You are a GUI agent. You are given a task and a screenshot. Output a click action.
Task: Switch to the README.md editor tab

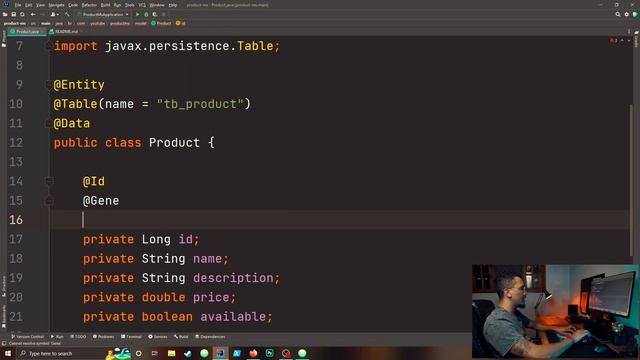pyautogui.click(x=65, y=31)
